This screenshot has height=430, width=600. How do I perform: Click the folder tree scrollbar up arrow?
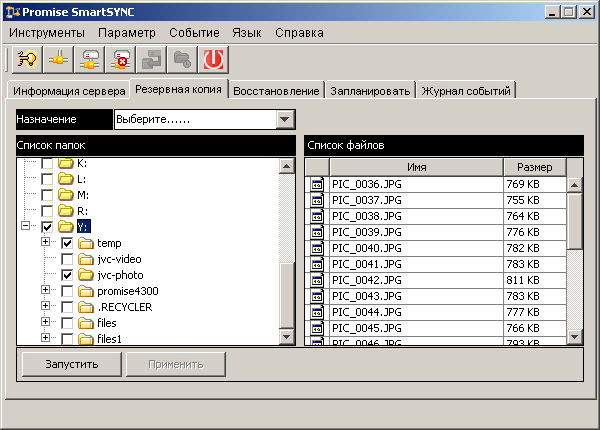point(287,166)
